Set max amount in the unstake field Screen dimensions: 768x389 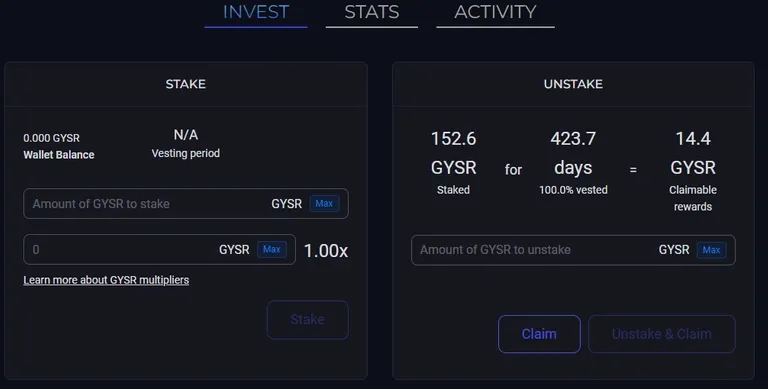tap(711, 250)
